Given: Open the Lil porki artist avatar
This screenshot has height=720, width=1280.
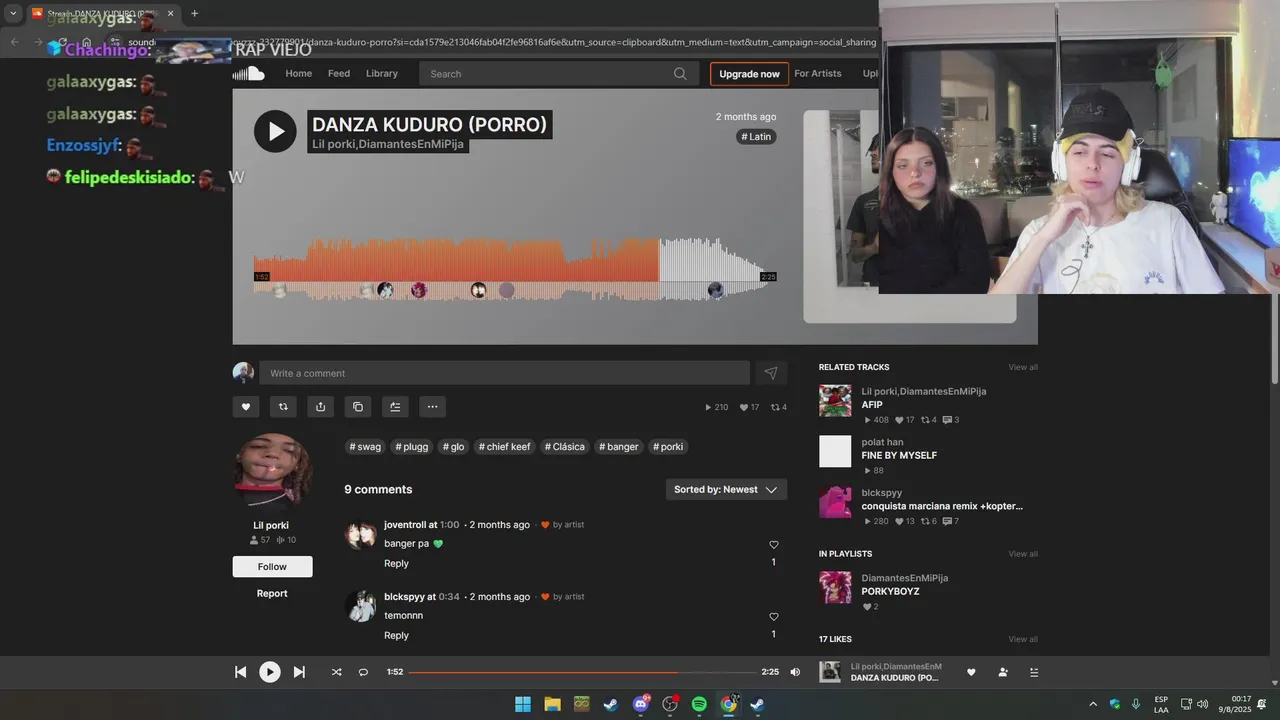Looking at the screenshot, I should coord(272,472).
